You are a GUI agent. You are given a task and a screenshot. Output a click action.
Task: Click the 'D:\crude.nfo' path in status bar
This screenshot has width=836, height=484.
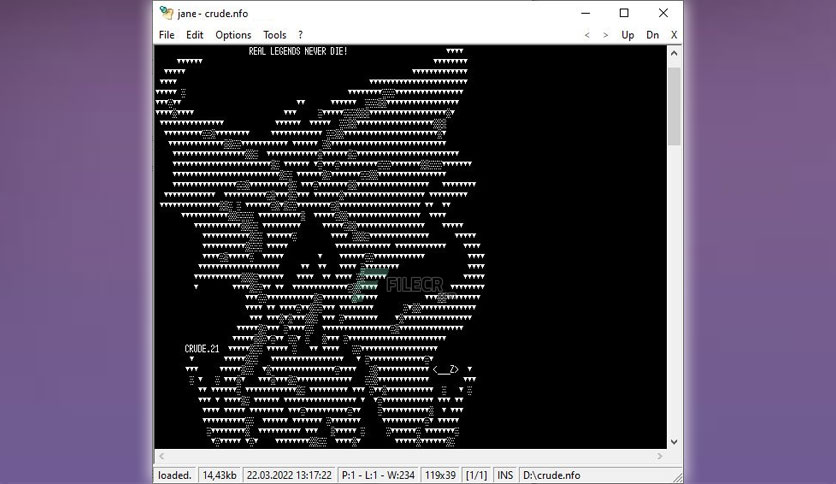[552, 475]
